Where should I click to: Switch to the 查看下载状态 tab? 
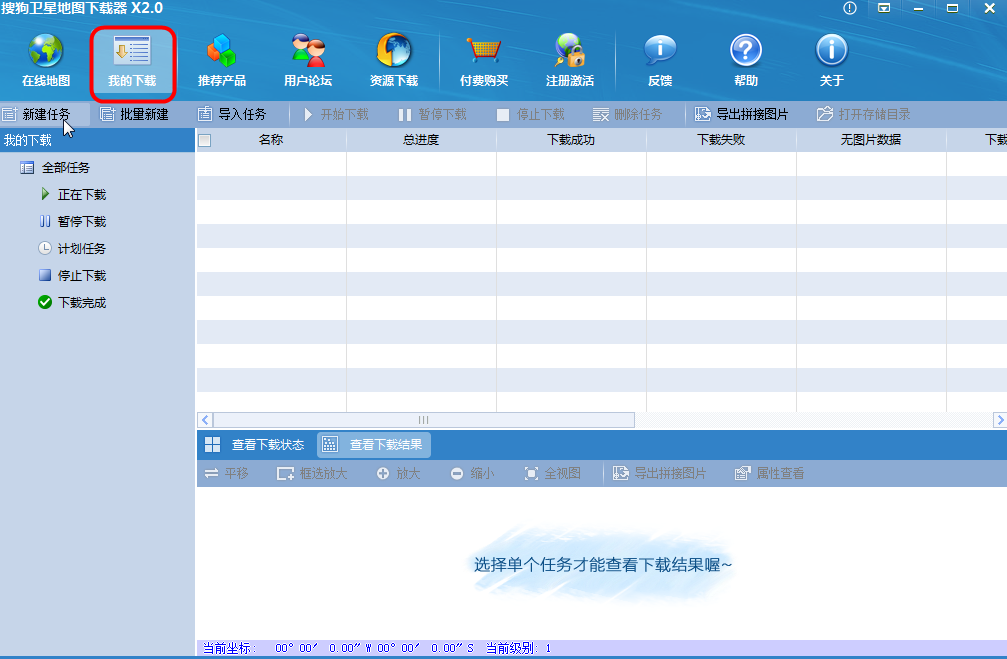click(255, 444)
